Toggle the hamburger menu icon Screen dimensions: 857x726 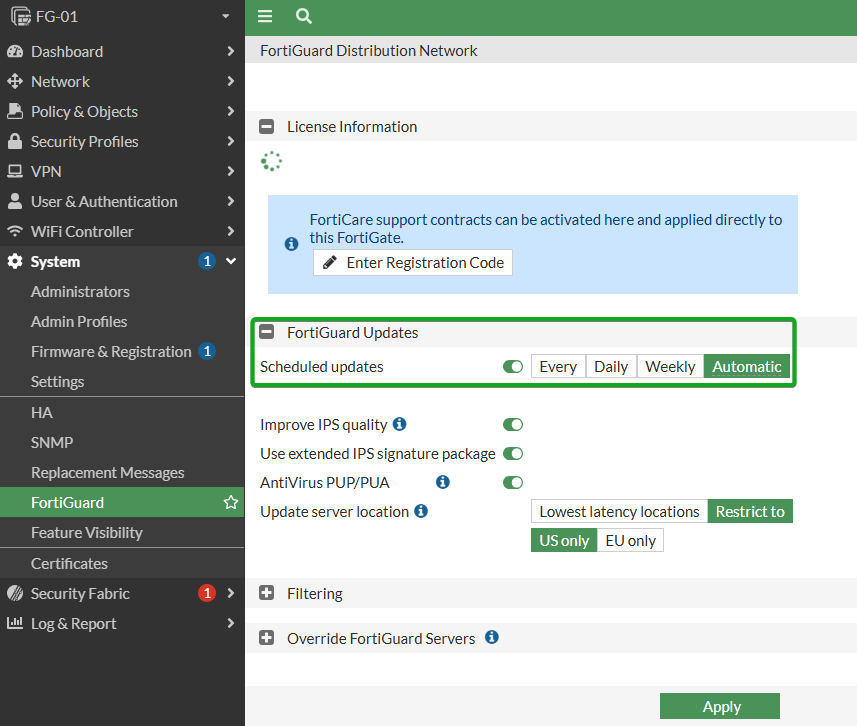click(x=265, y=16)
